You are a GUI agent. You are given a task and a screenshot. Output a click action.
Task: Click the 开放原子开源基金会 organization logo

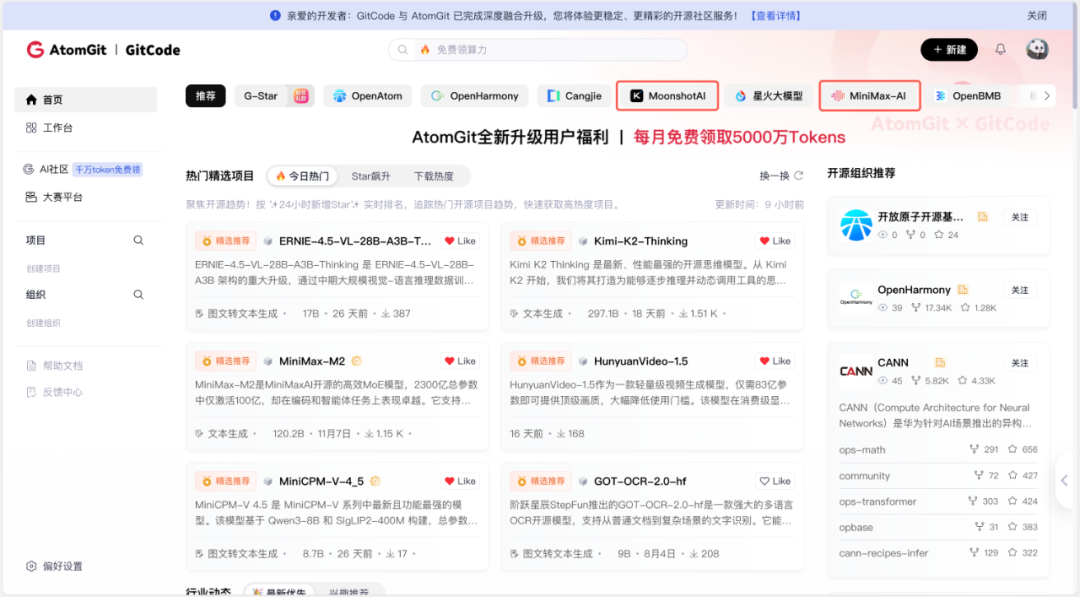(x=855, y=225)
